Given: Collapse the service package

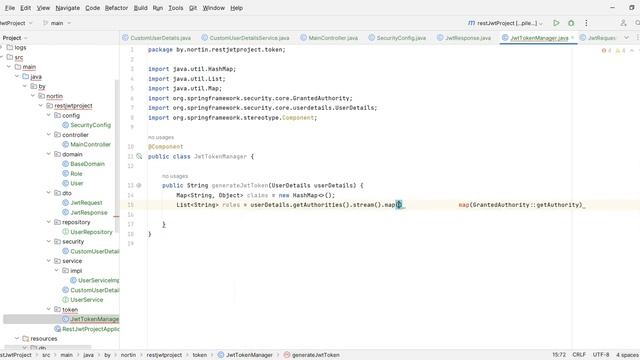Looking at the screenshot, I should click(x=49, y=261).
